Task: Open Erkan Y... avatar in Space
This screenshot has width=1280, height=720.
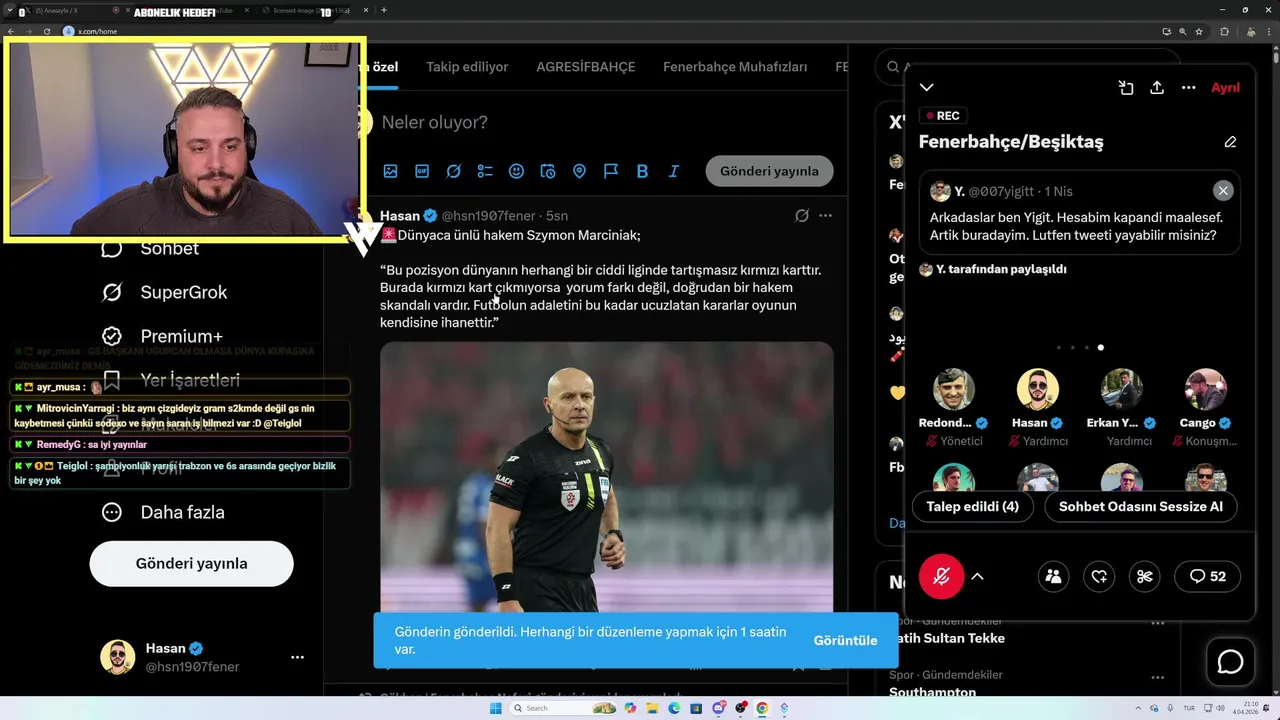Action: coord(1122,390)
